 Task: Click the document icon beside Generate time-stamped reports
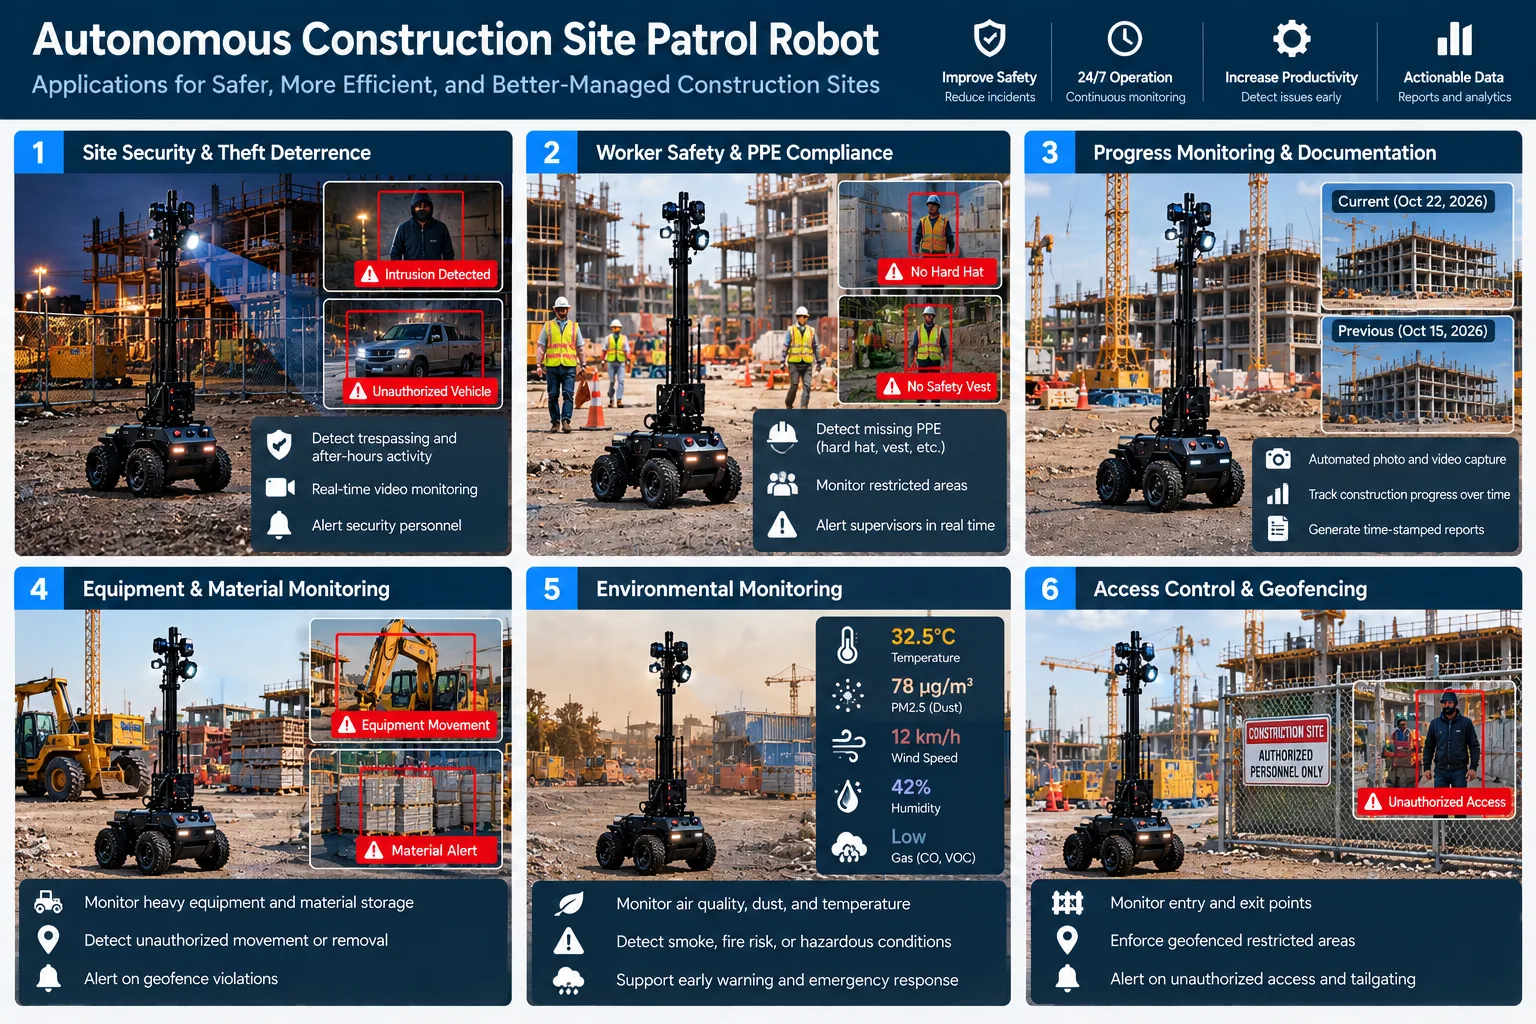(x=1278, y=529)
